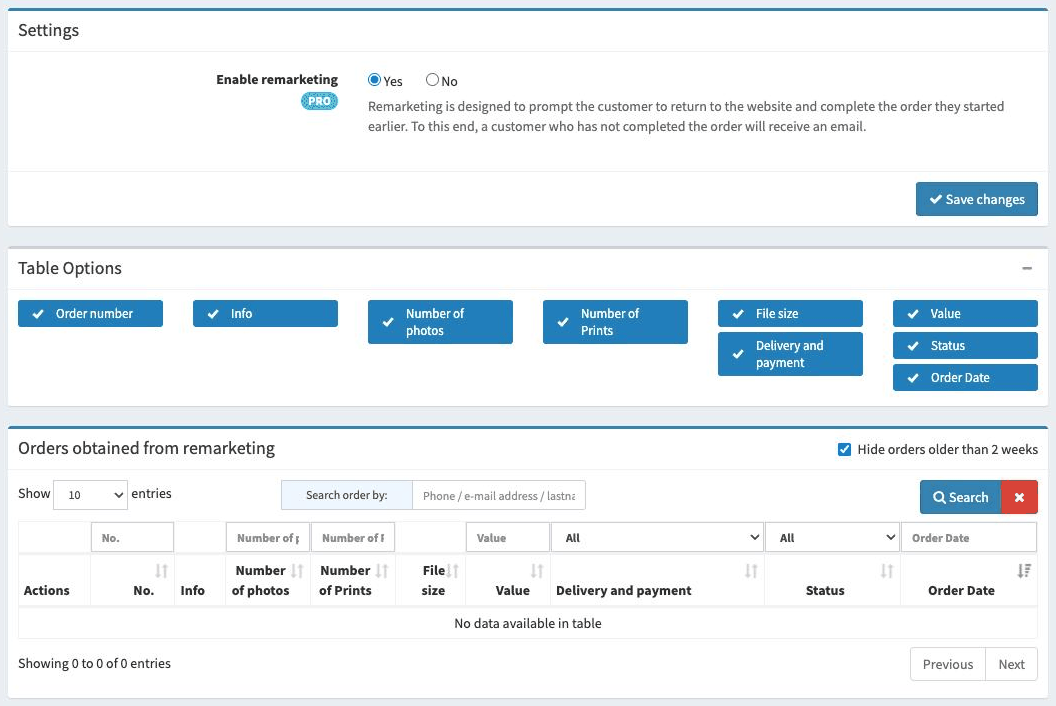
Task: Sort by Number of Prints icon
Action: click(382, 571)
